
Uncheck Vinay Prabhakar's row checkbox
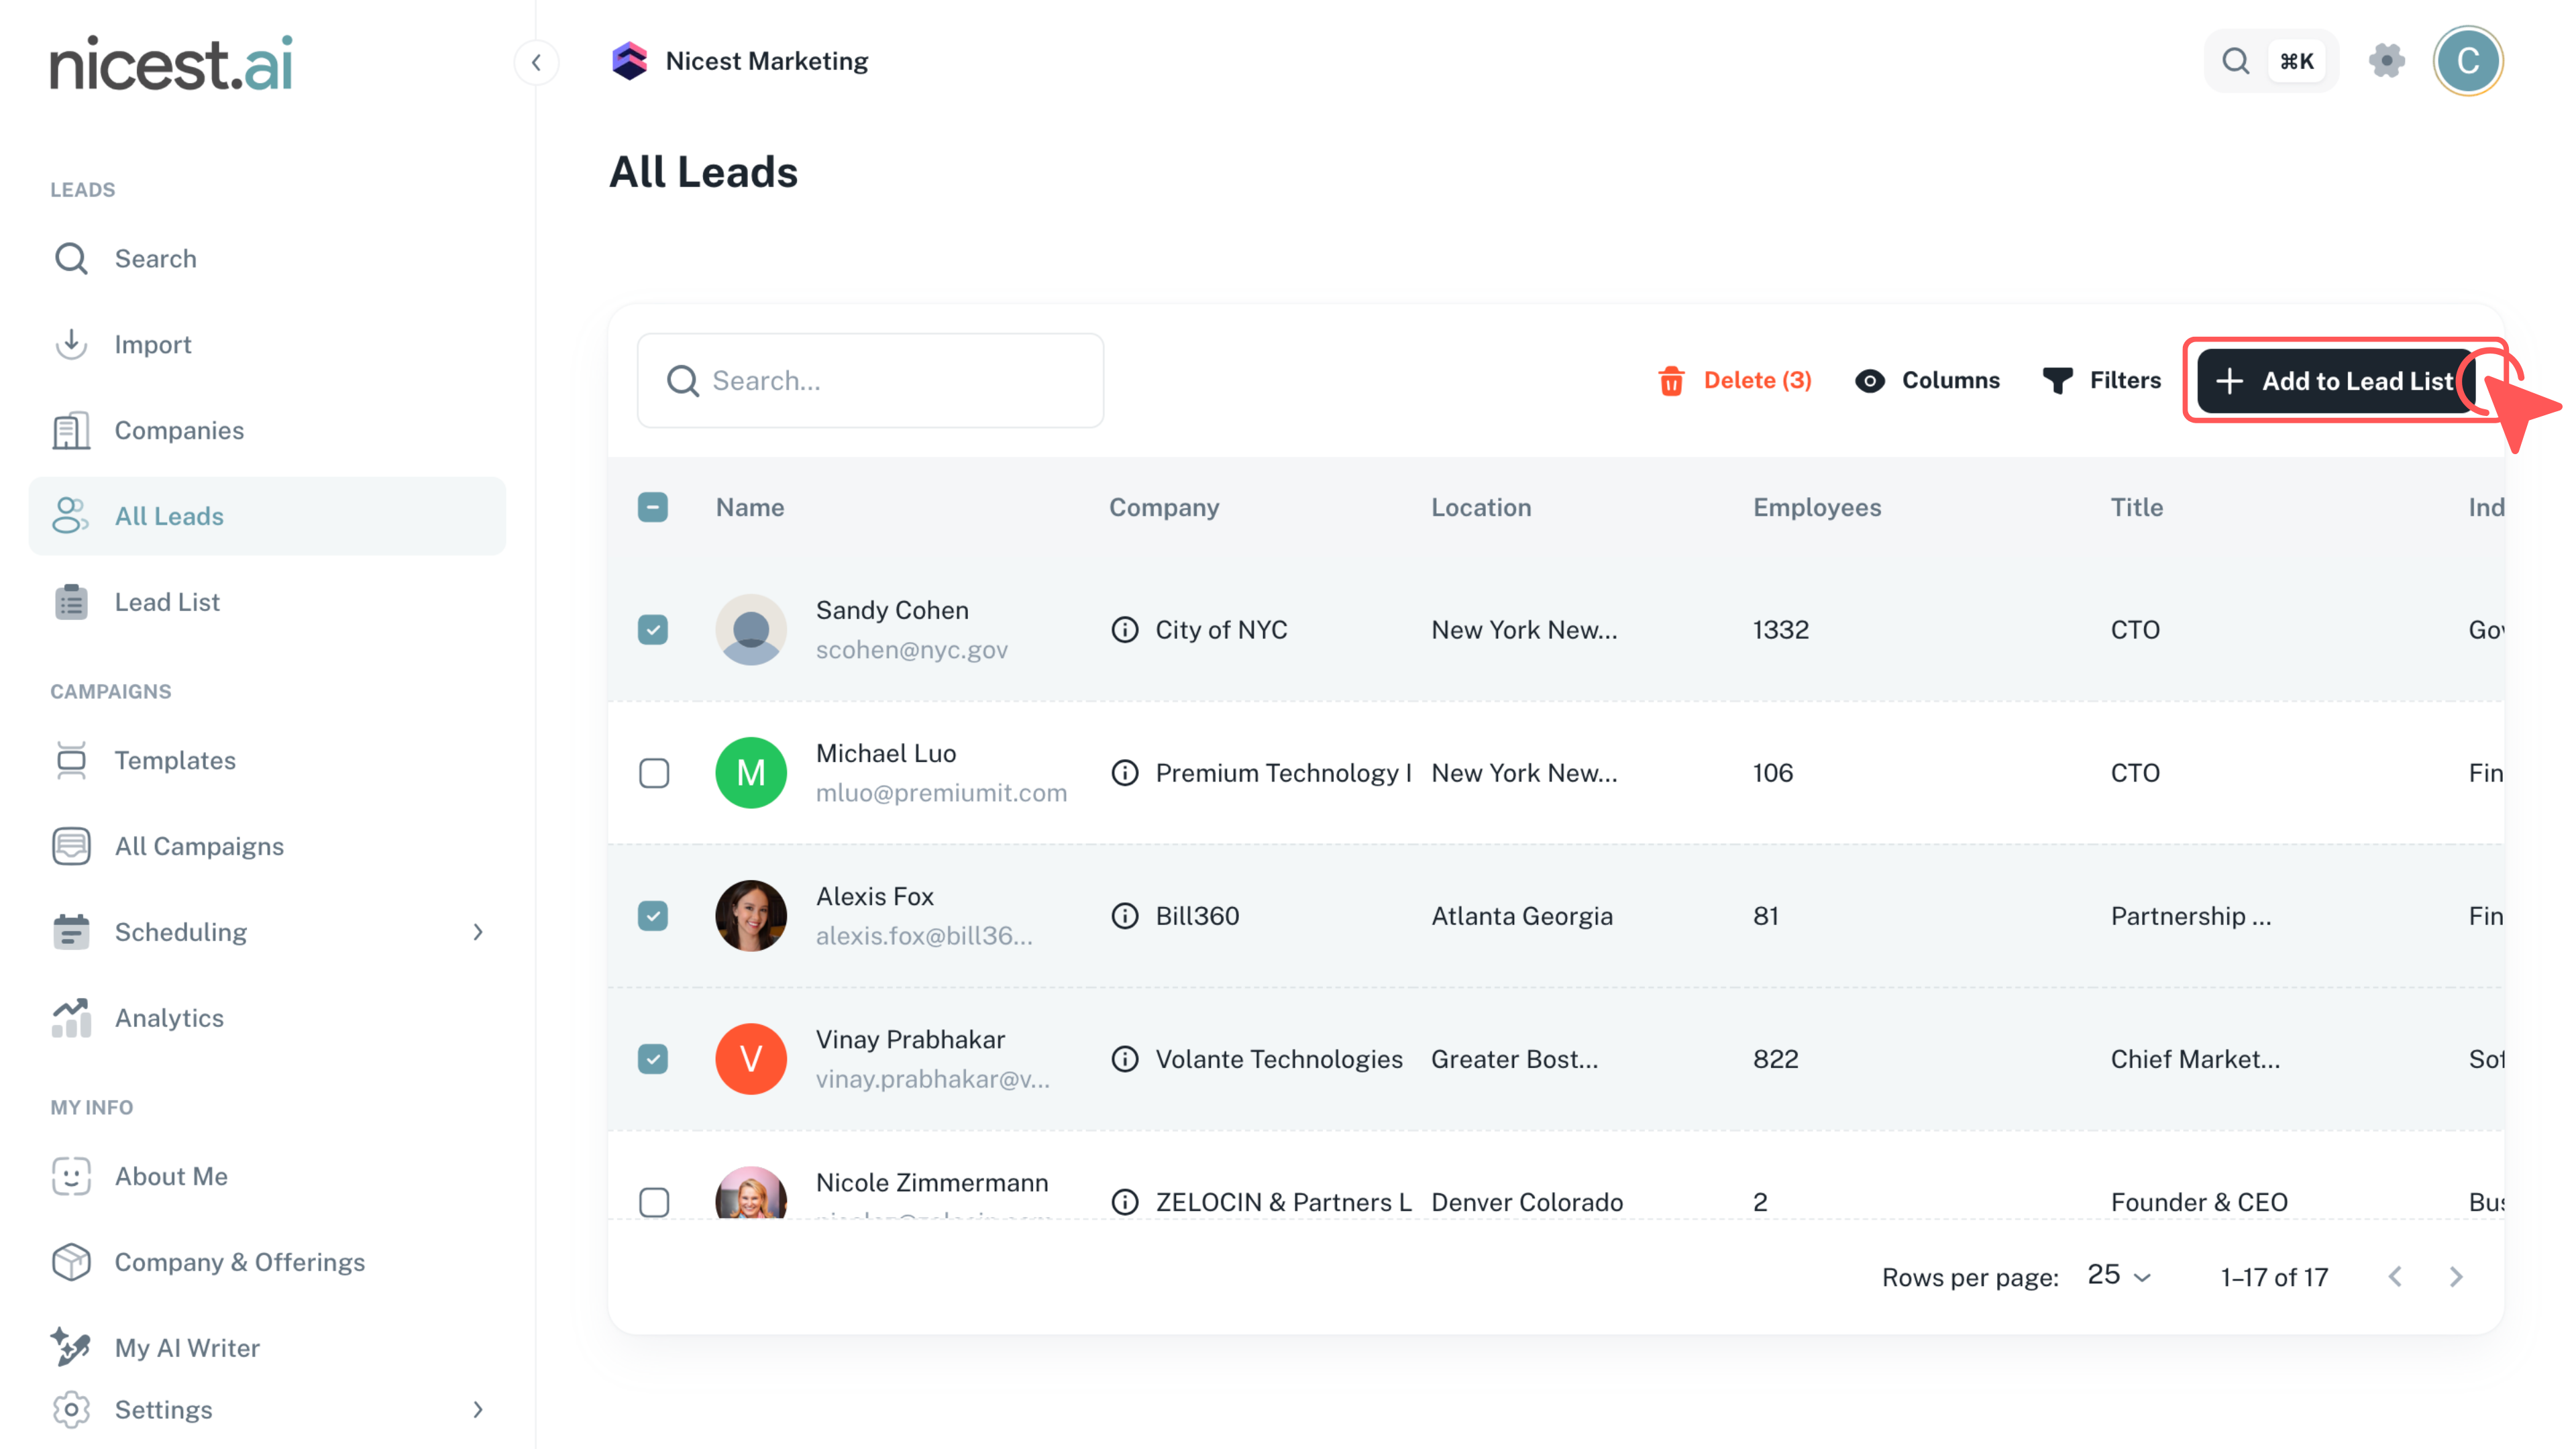pyautogui.click(x=653, y=1059)
